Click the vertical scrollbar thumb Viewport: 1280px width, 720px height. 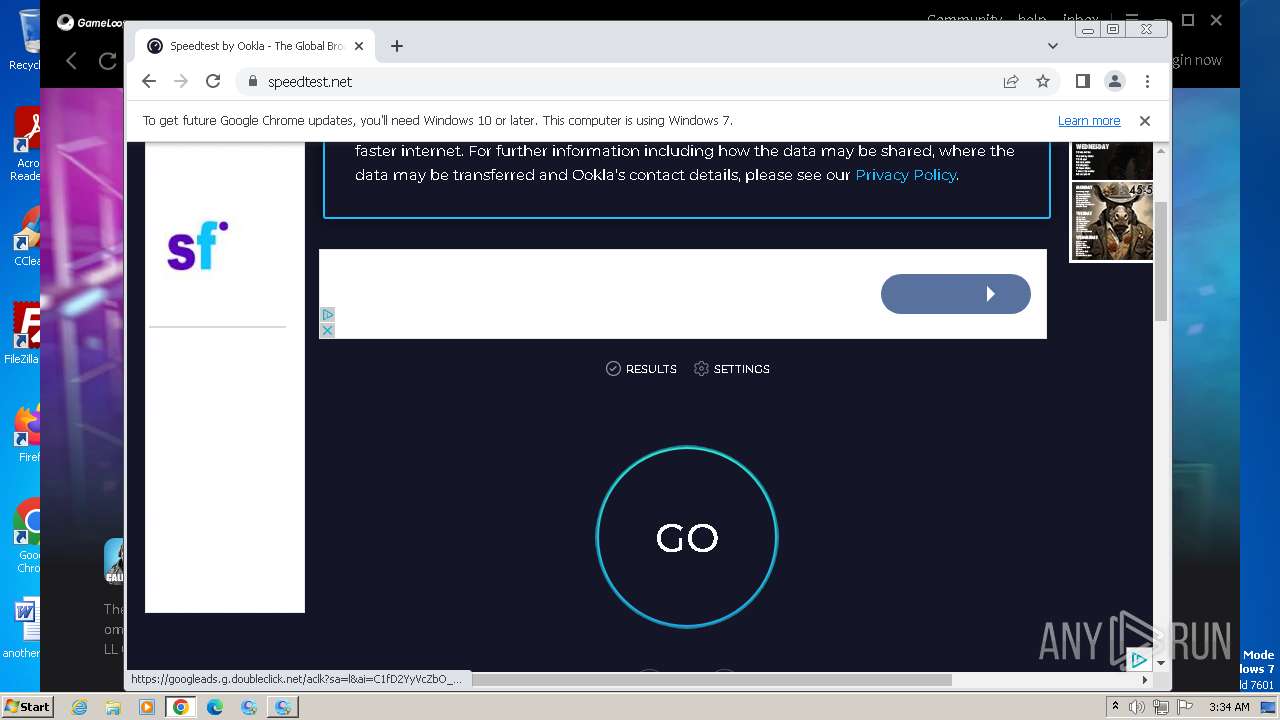[x=1161, y=260]
